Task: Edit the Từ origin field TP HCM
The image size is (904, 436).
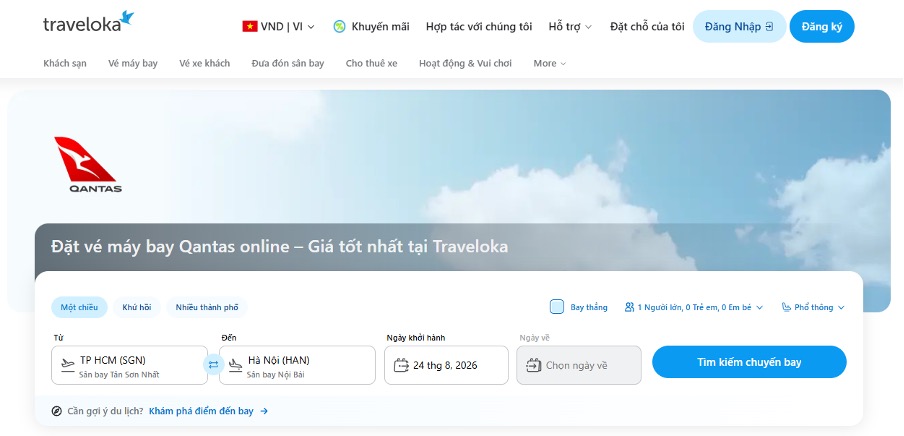Action: [129, 365]
